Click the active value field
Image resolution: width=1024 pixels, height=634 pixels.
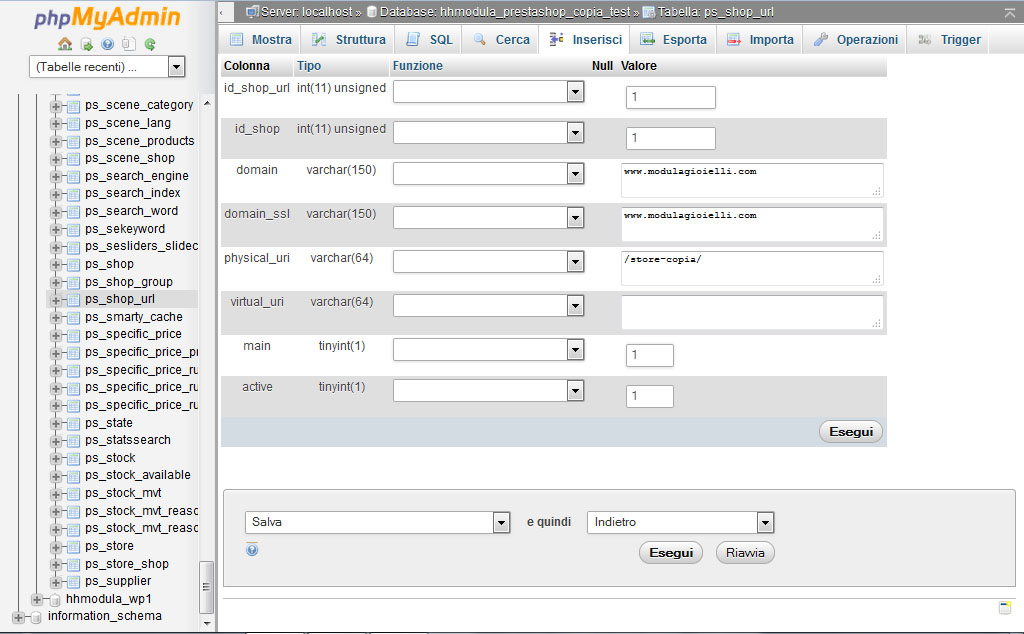pyautogui.click(x=650, y=396)
